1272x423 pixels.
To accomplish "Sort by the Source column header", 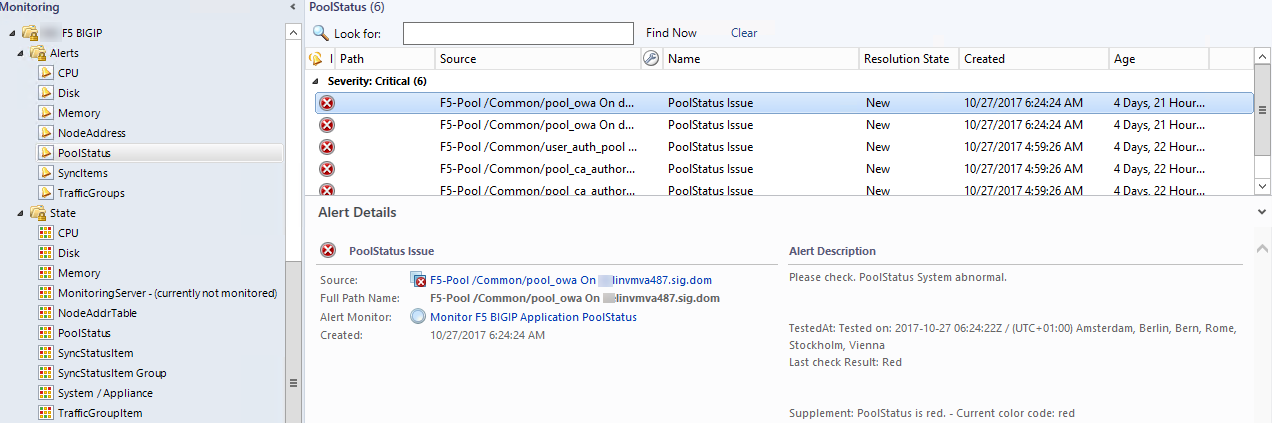I will point(538,59).
